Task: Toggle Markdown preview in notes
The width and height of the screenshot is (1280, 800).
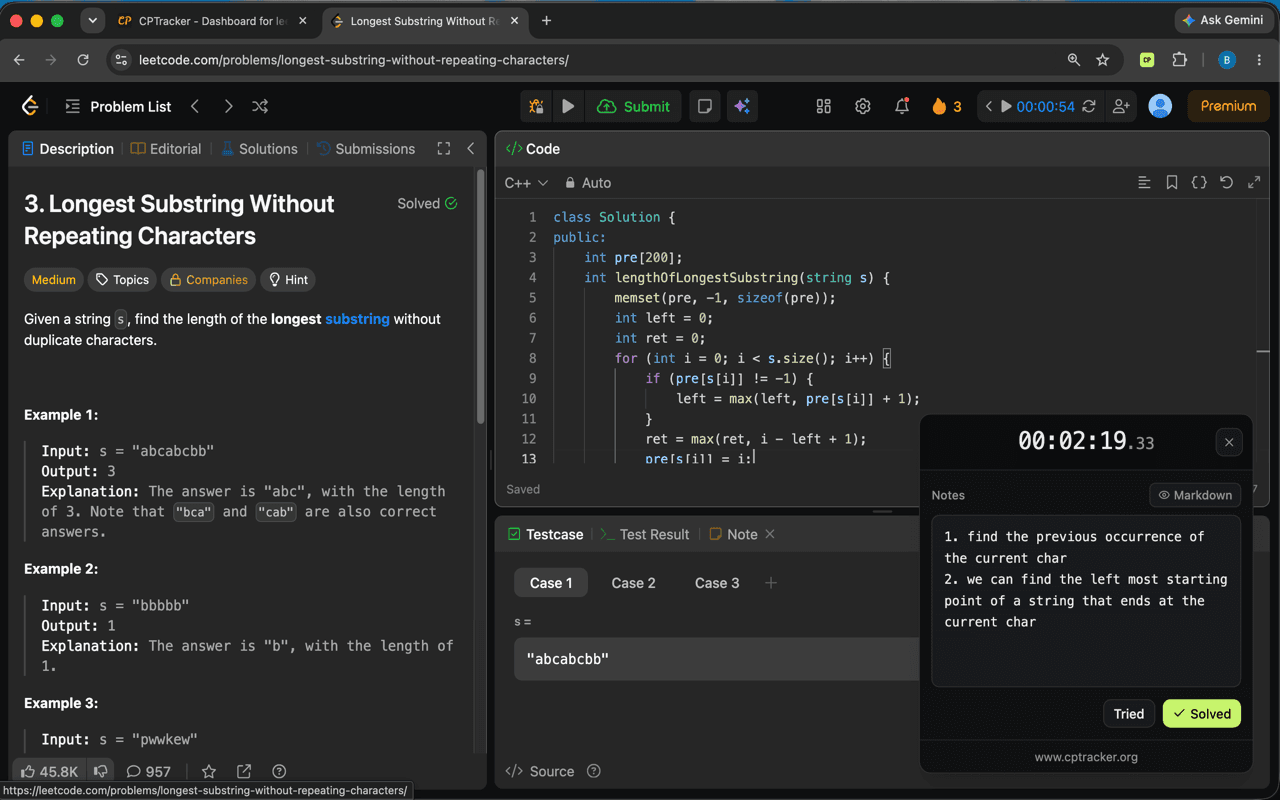Action: click(x=1195, y=495)
